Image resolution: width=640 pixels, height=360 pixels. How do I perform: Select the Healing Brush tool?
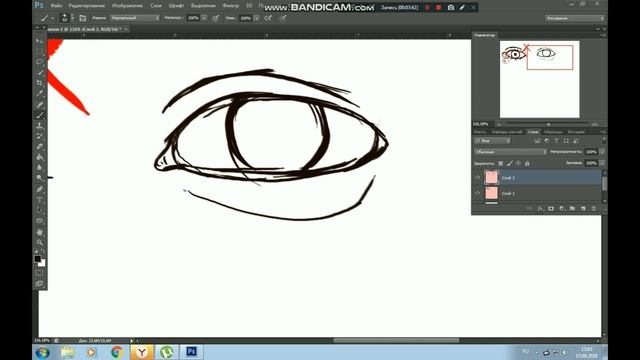coord(40,104)
